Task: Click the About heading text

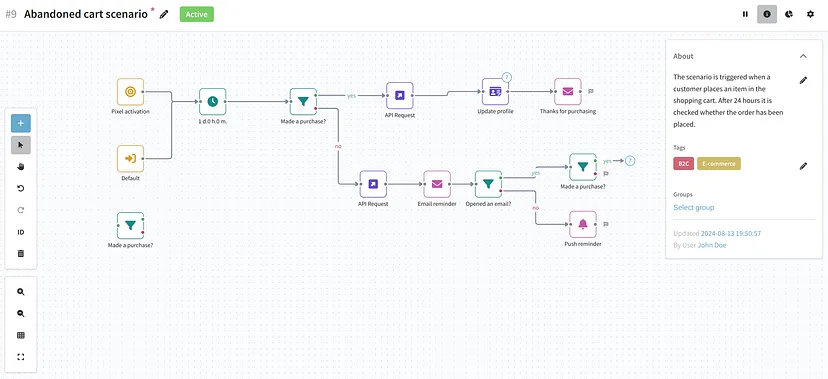Action: pos(683,56)
